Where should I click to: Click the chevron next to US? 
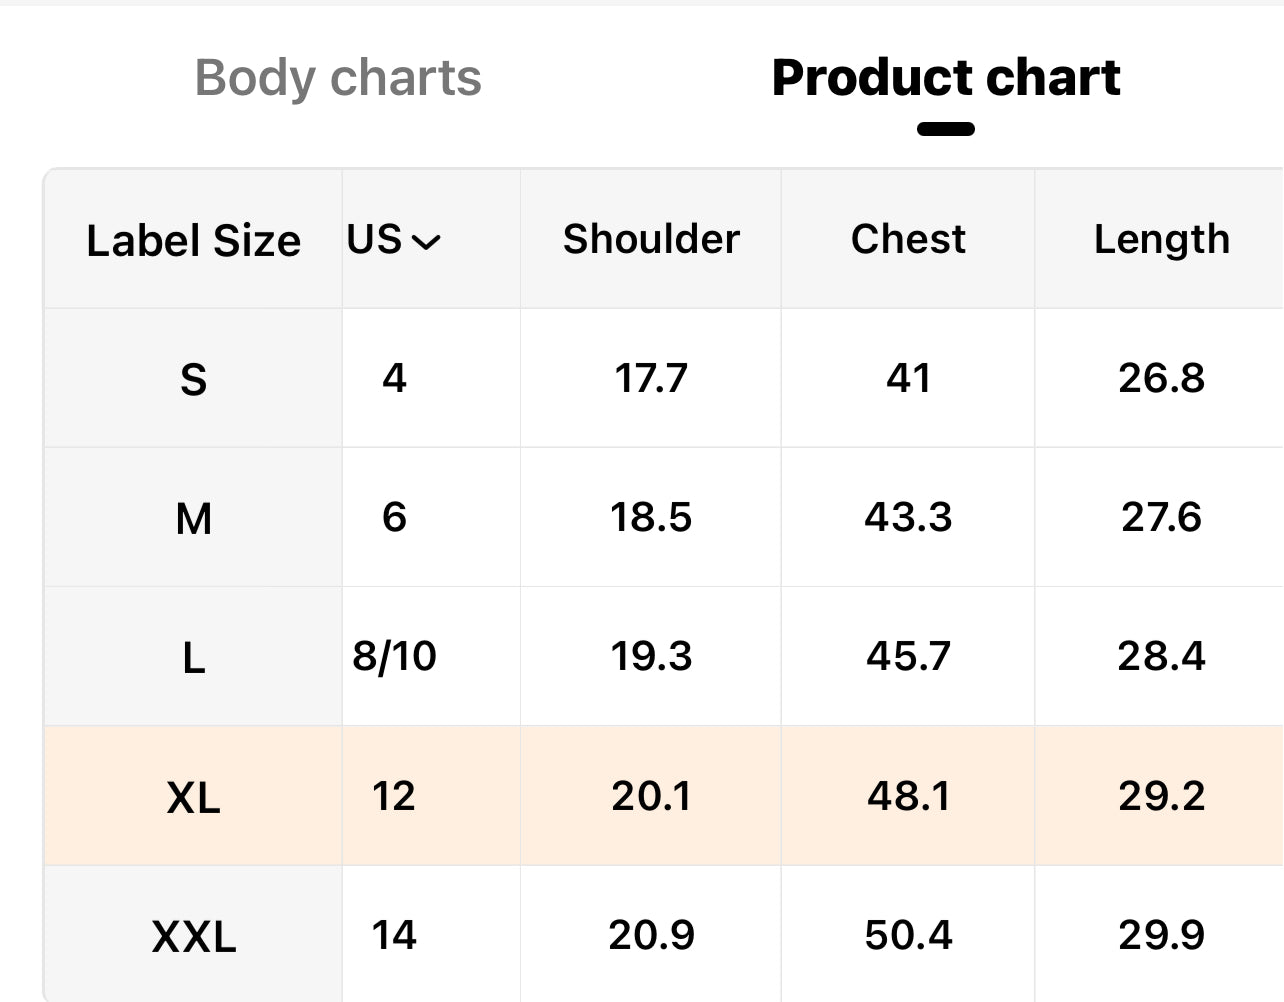point(427,242)
